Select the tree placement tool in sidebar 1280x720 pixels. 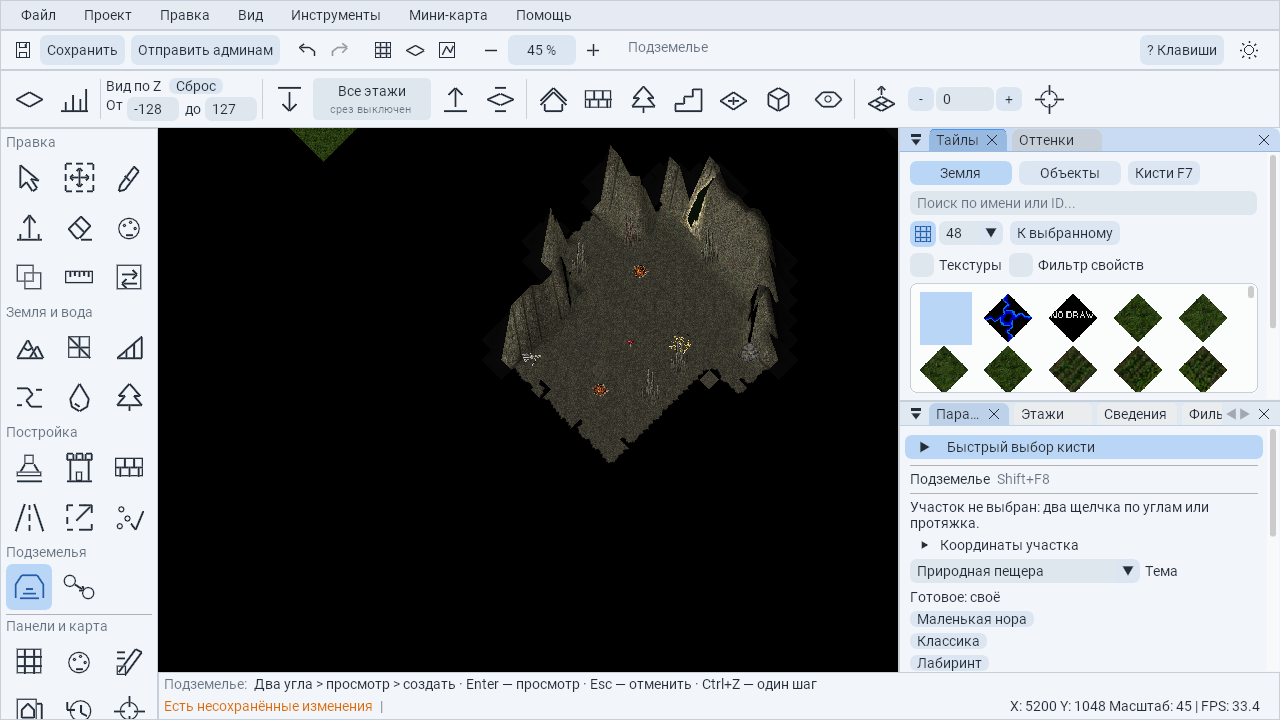129,397
